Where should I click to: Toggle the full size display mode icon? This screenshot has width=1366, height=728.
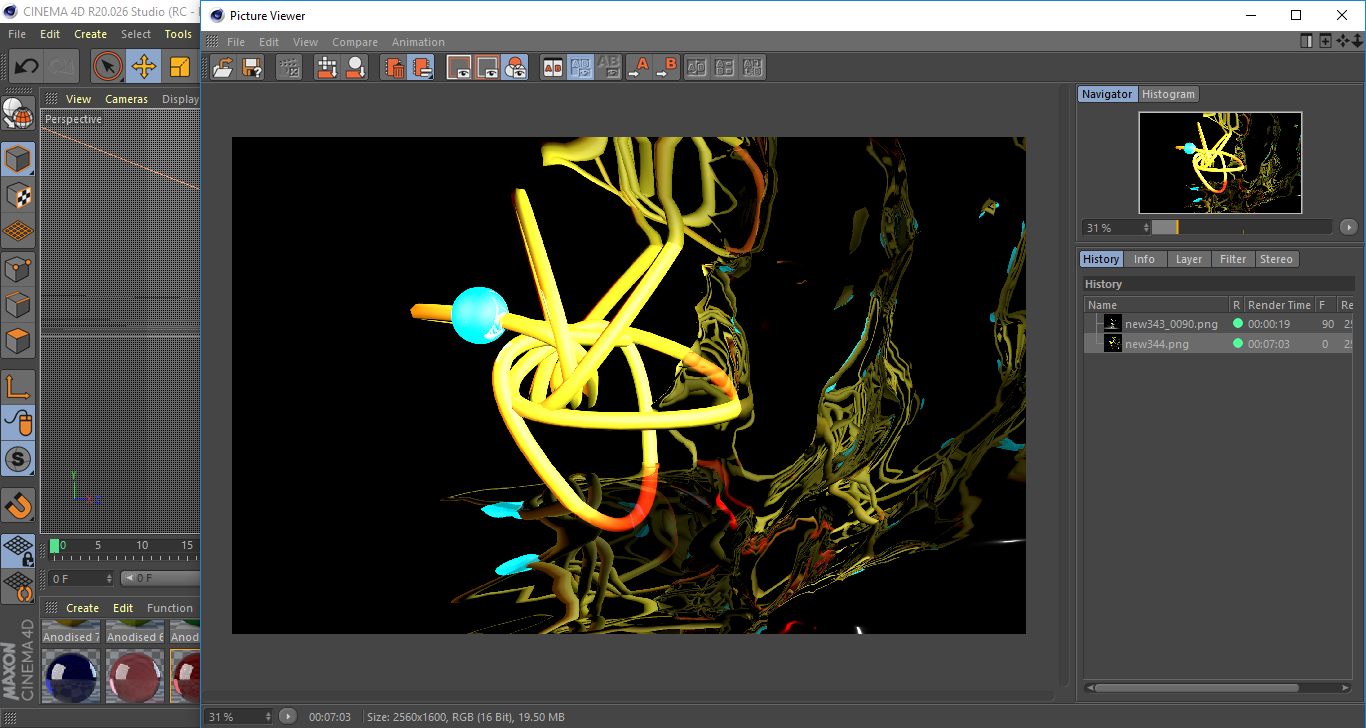click(x=459, y=67)
